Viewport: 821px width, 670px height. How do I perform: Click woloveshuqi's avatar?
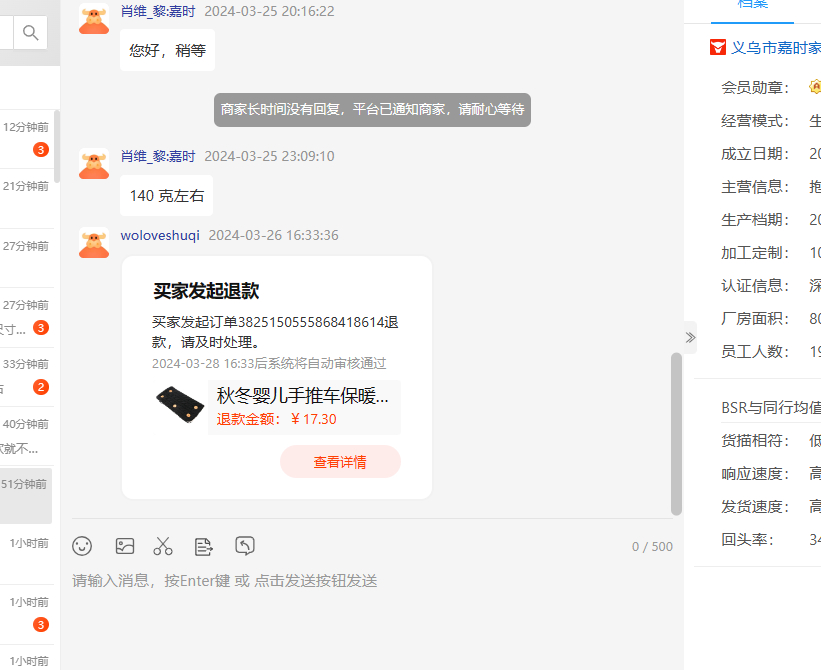click(94, 242)
